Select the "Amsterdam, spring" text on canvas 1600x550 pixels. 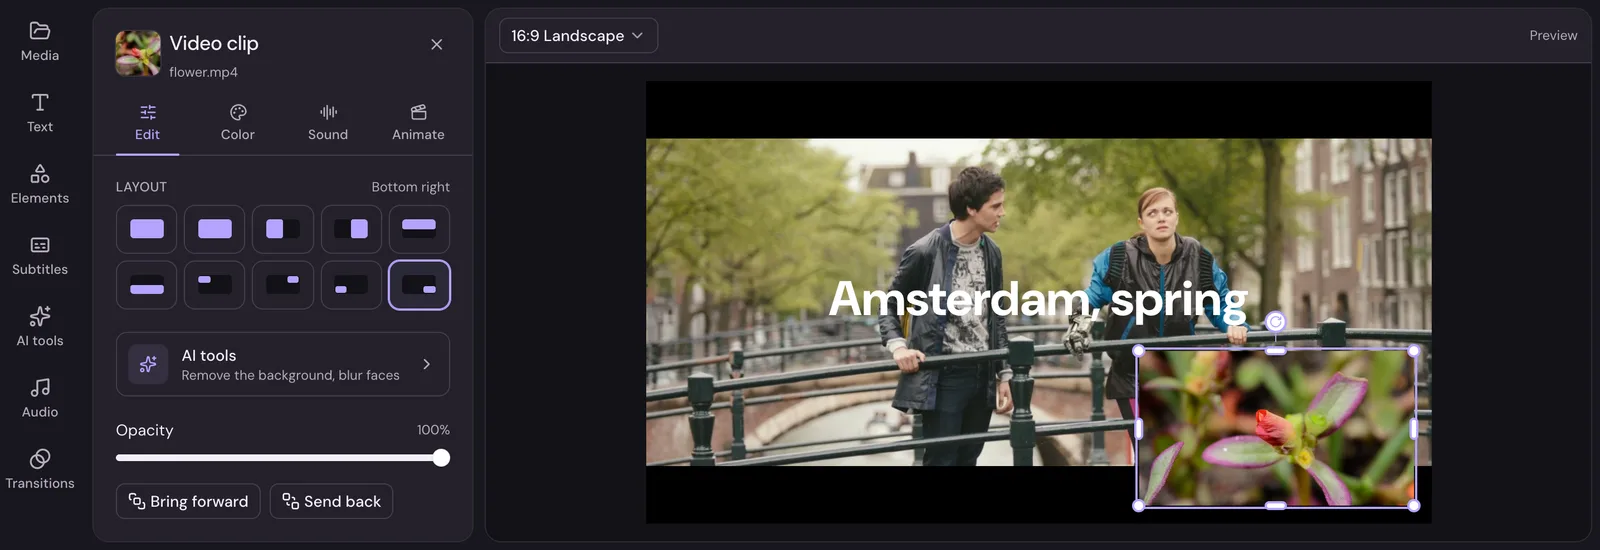click(x=1038, y=299)
